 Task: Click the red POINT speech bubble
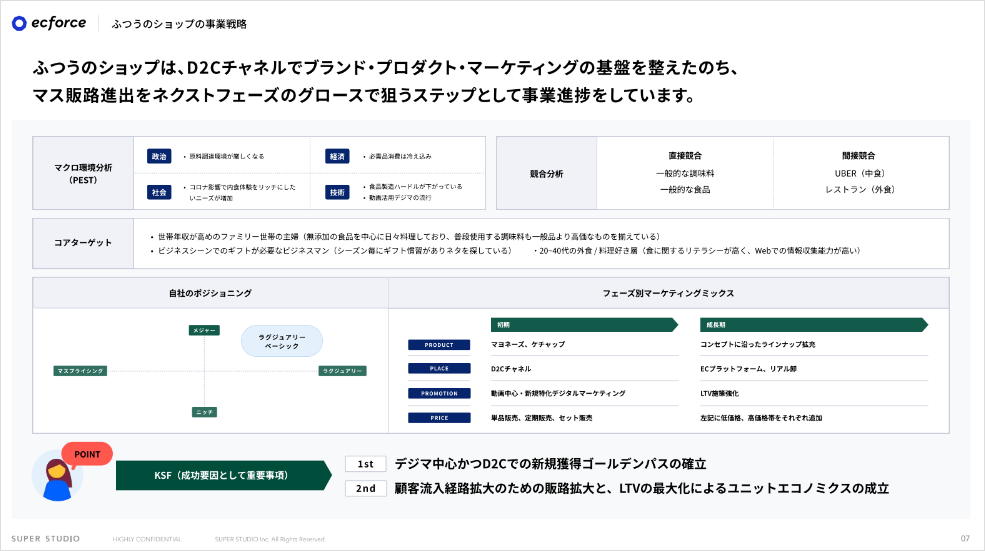coord(86,453)
